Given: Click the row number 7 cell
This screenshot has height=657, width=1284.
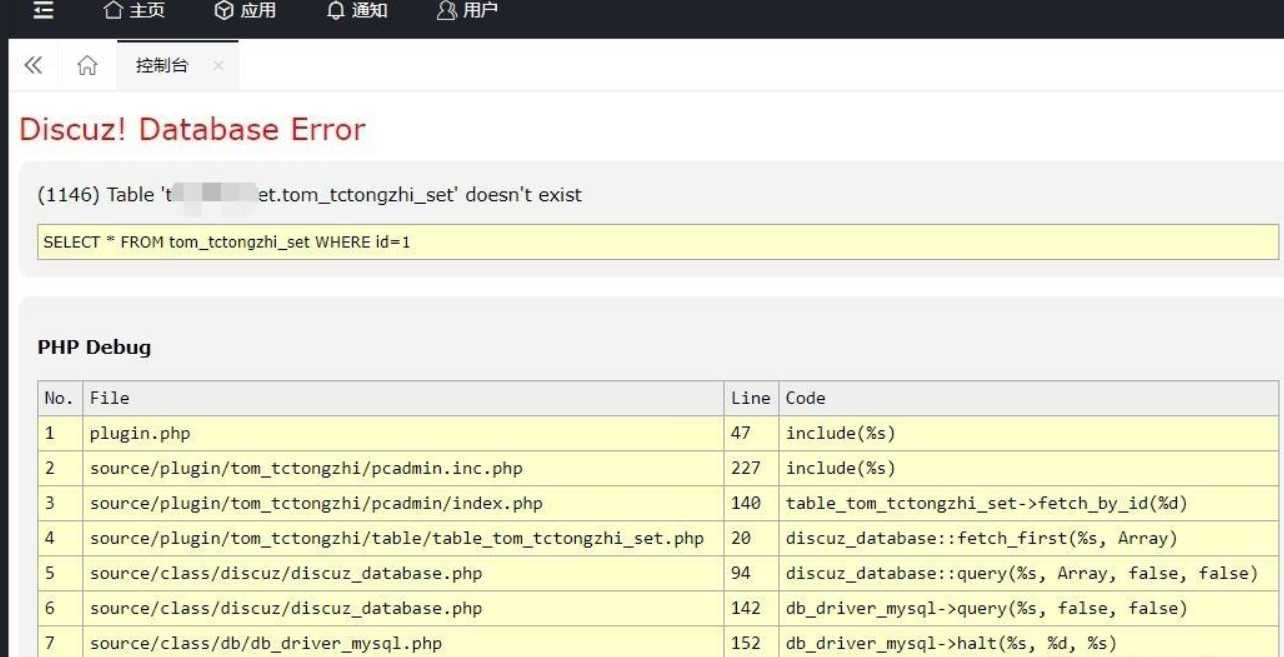Looking at the screenshot, I should point(60,642).
